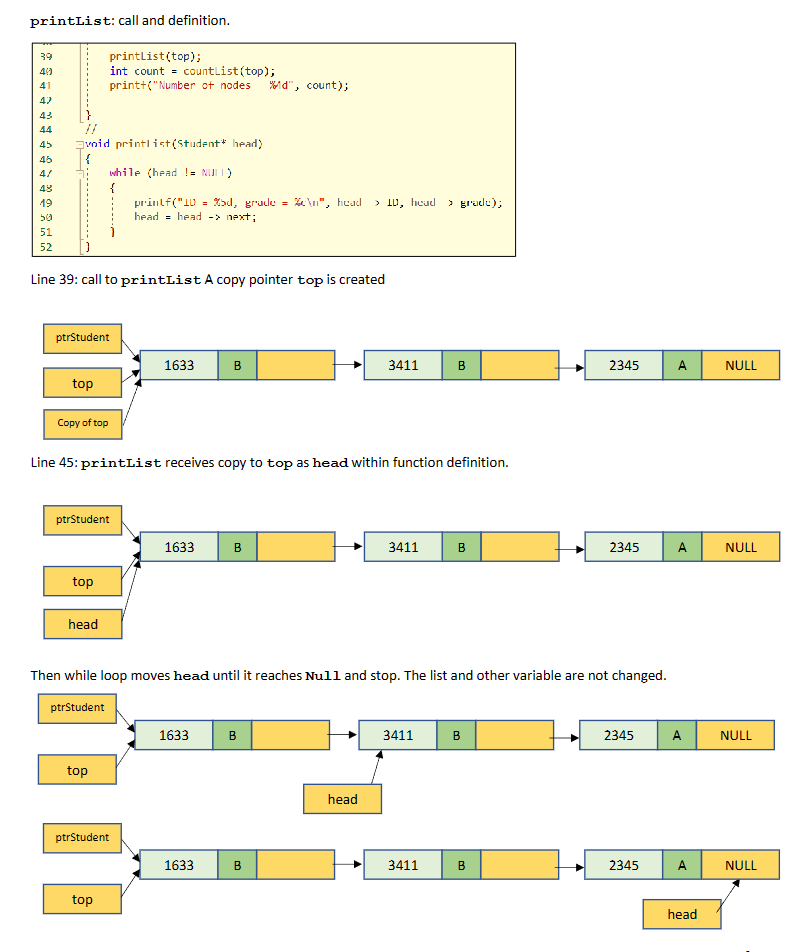This screenshot has width=805, height=952.
Task: Select the top pointer box in the second diagram
Action: [82, 581]
